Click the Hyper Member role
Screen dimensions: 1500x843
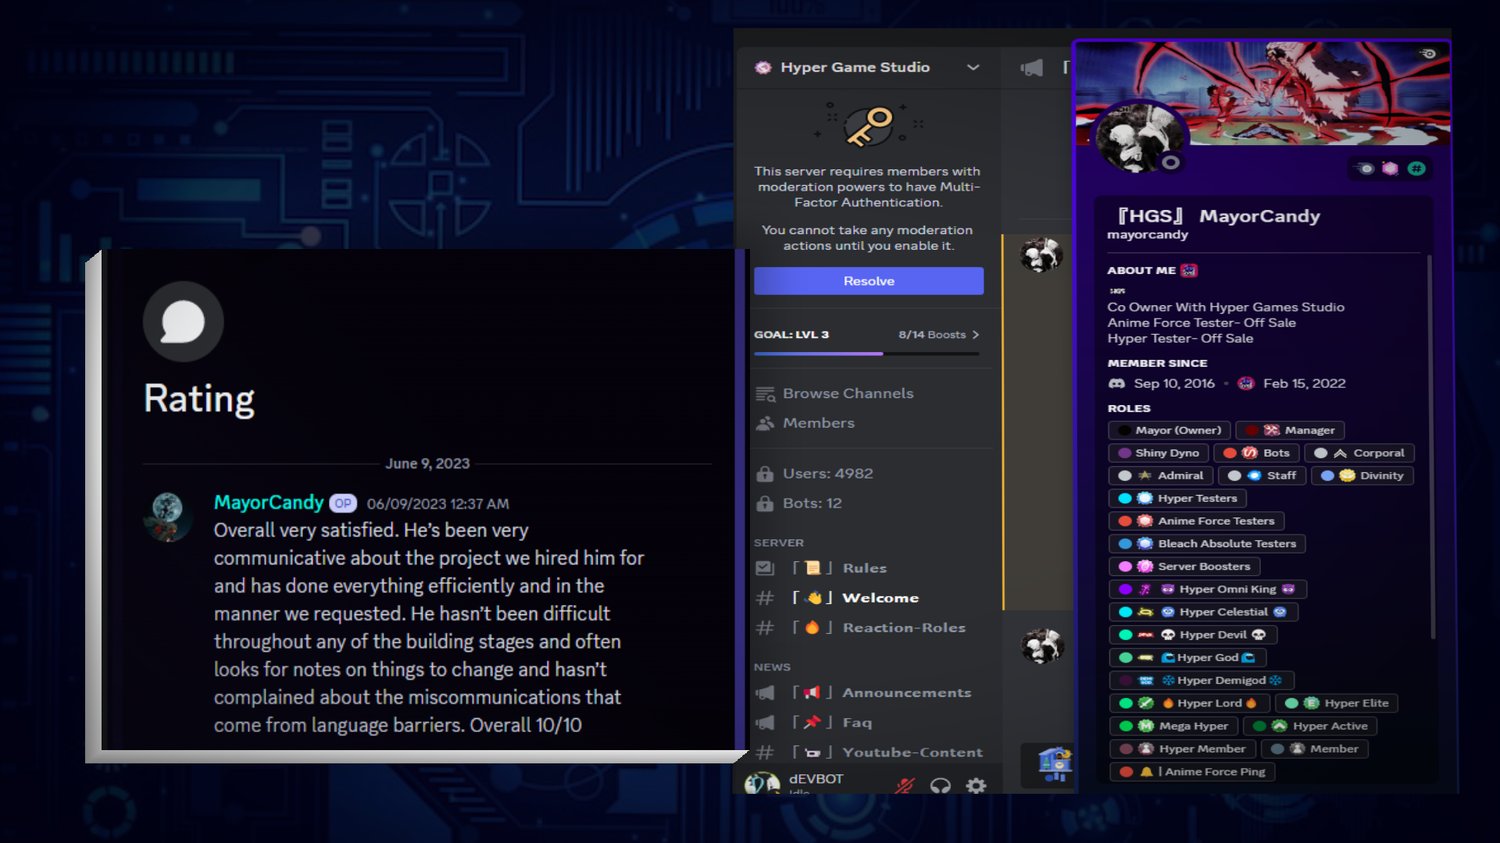click(x=1182, y=749)
